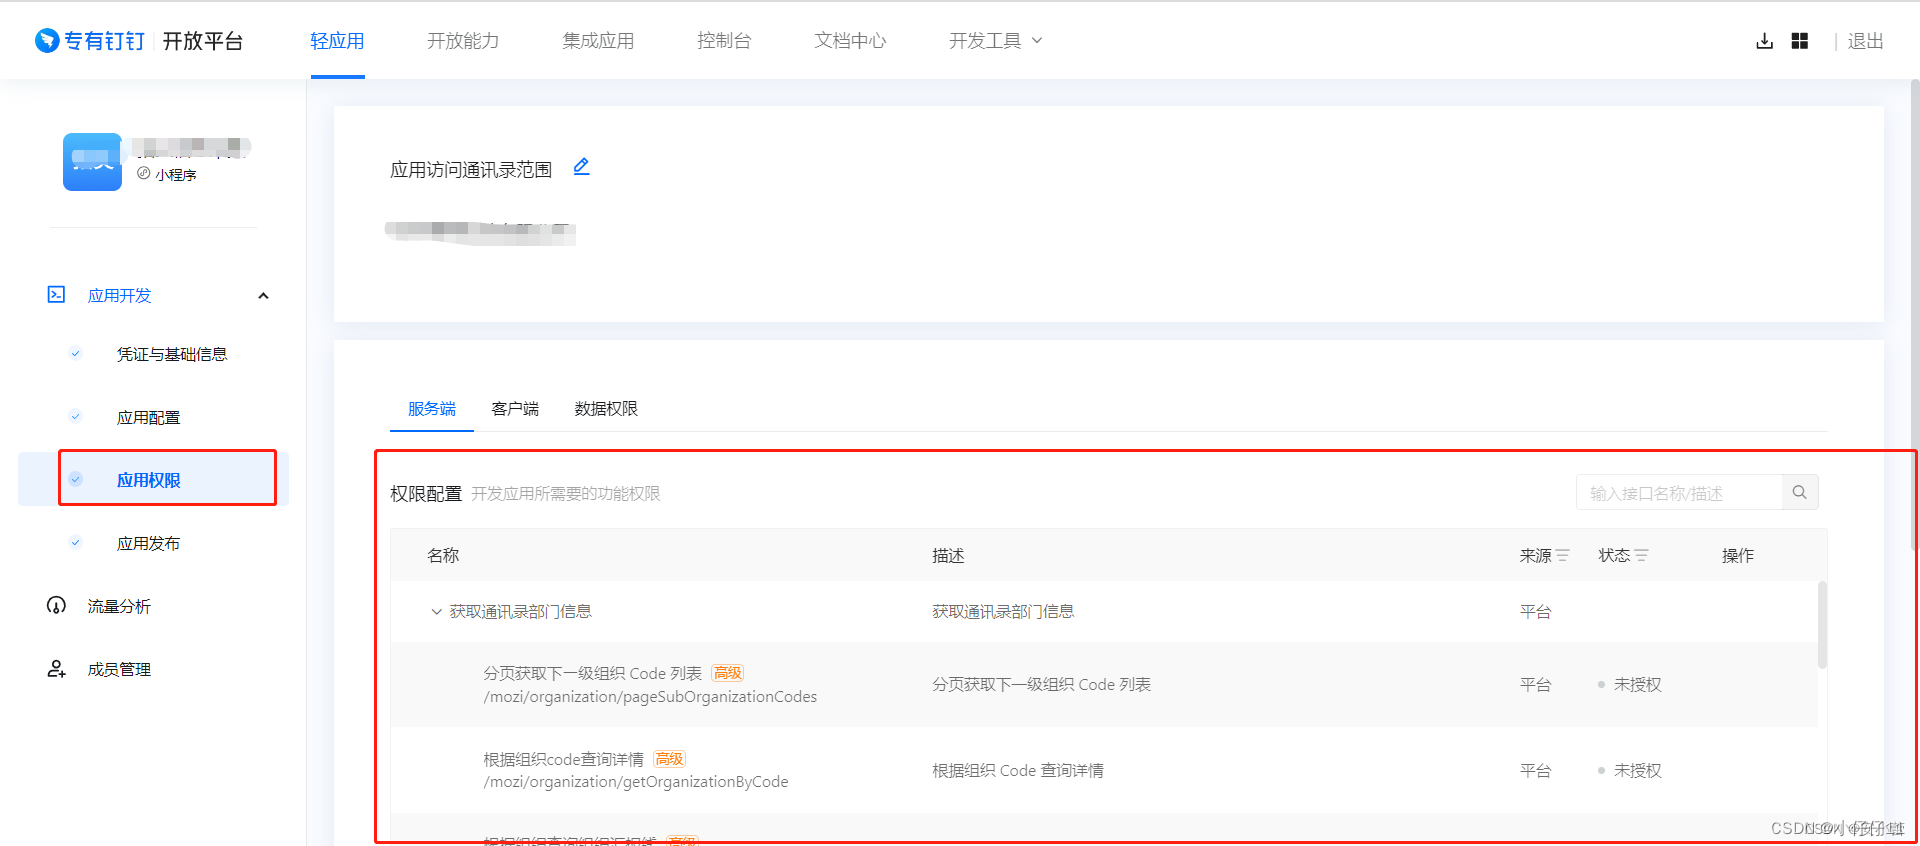Click the 退出 logout link
Image resolution: width=1920 pixels, height=846 pixels.
click(x=1865, y=41)
